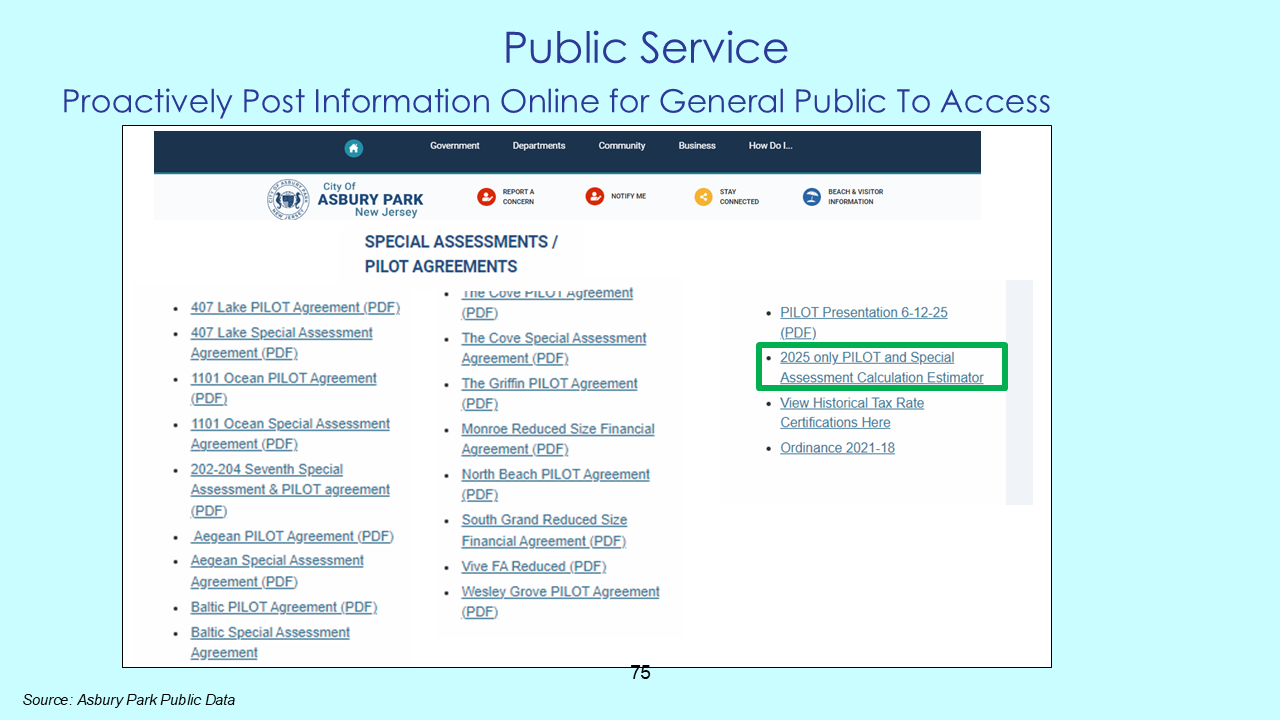Open 202-204 Seventh Special Assessment & PILOT agreement

pyautogui.click(x=290, y=490)
